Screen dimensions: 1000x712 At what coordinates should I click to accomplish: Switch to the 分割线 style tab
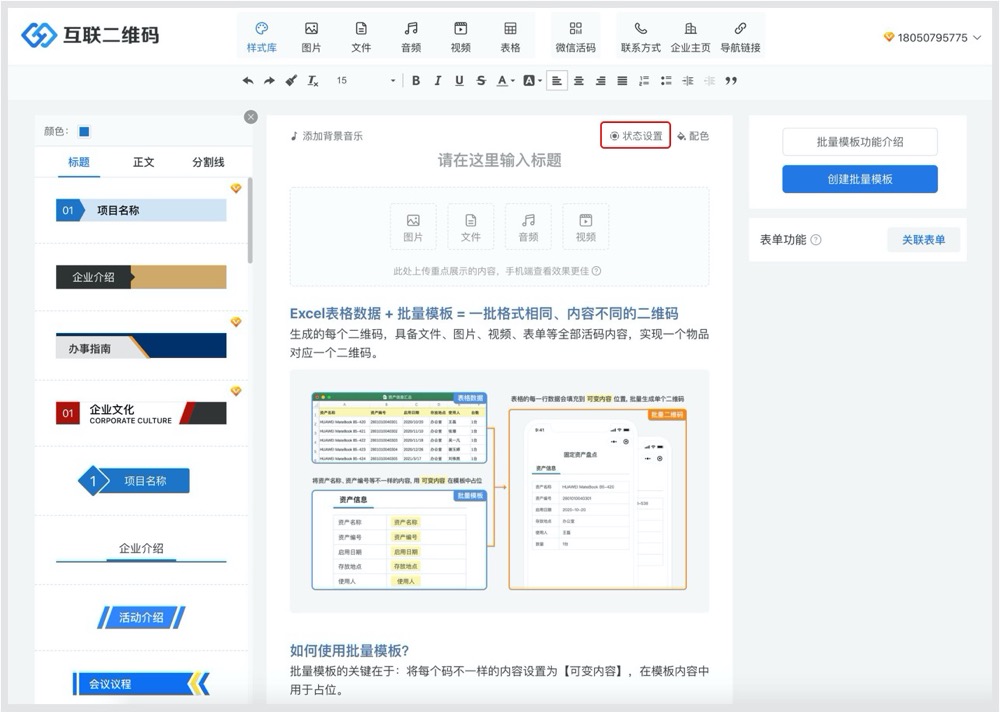click(209, 162)
